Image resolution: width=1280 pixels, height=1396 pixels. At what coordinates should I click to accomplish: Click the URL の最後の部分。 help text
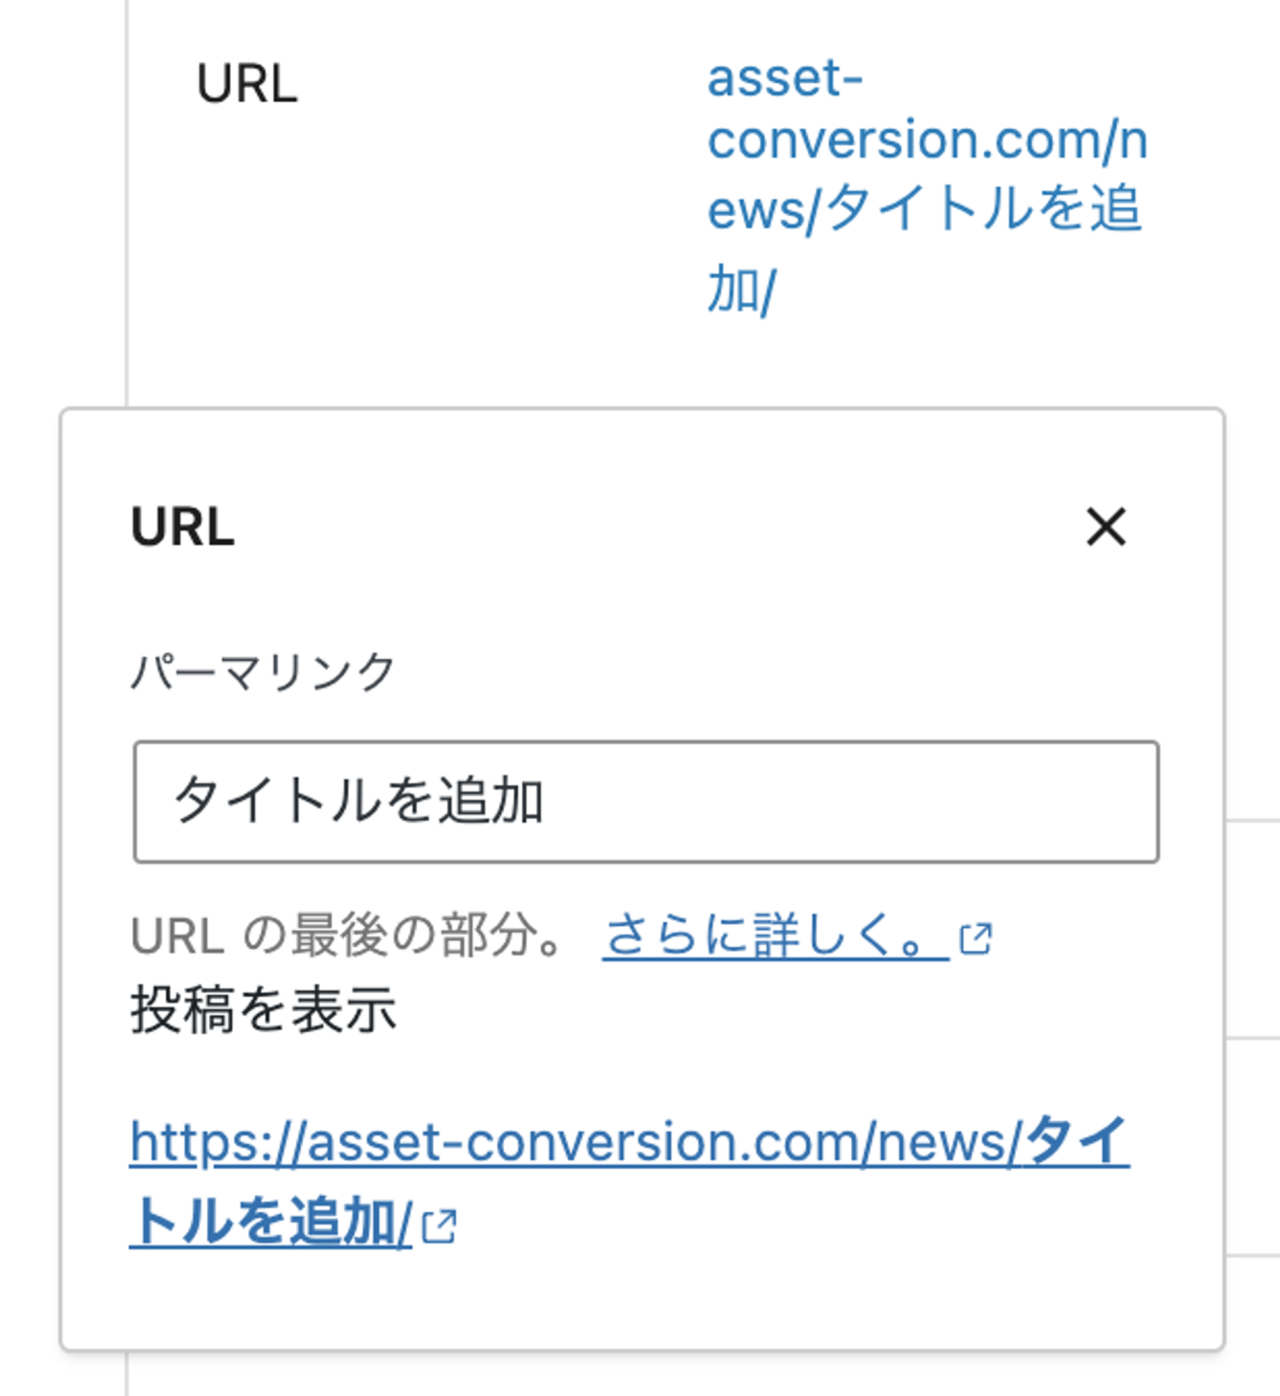click(x=348, y=937)
